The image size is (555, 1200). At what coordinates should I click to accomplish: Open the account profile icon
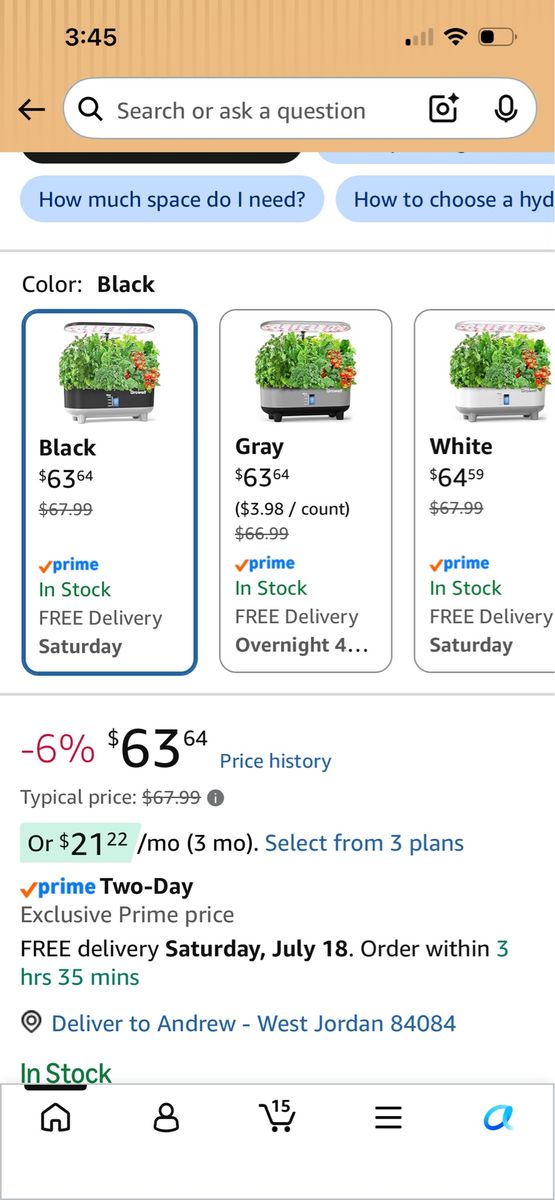point(166,1117)
